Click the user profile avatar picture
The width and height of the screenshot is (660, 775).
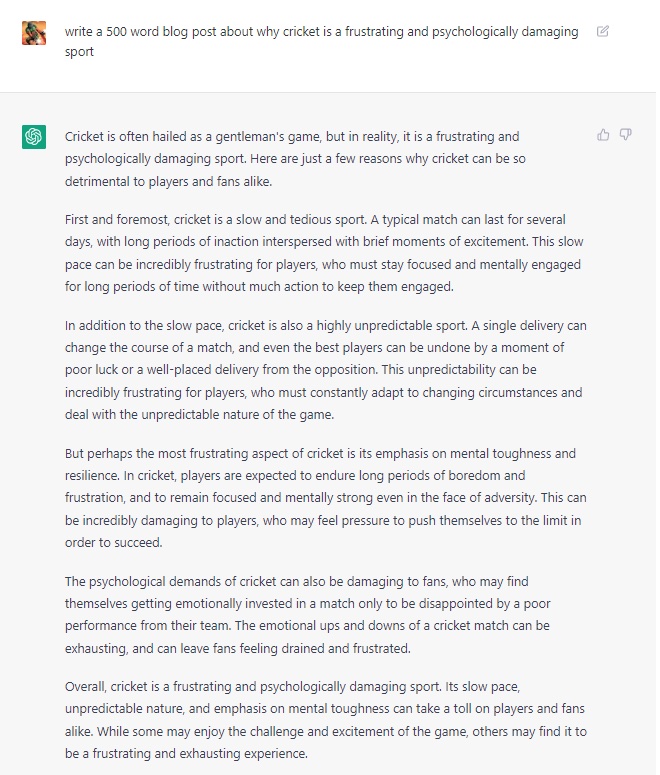click(x=34, y=33)
